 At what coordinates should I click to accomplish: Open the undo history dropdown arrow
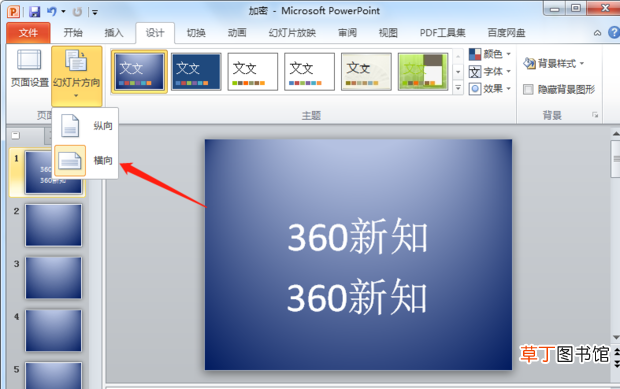(63, 11)
